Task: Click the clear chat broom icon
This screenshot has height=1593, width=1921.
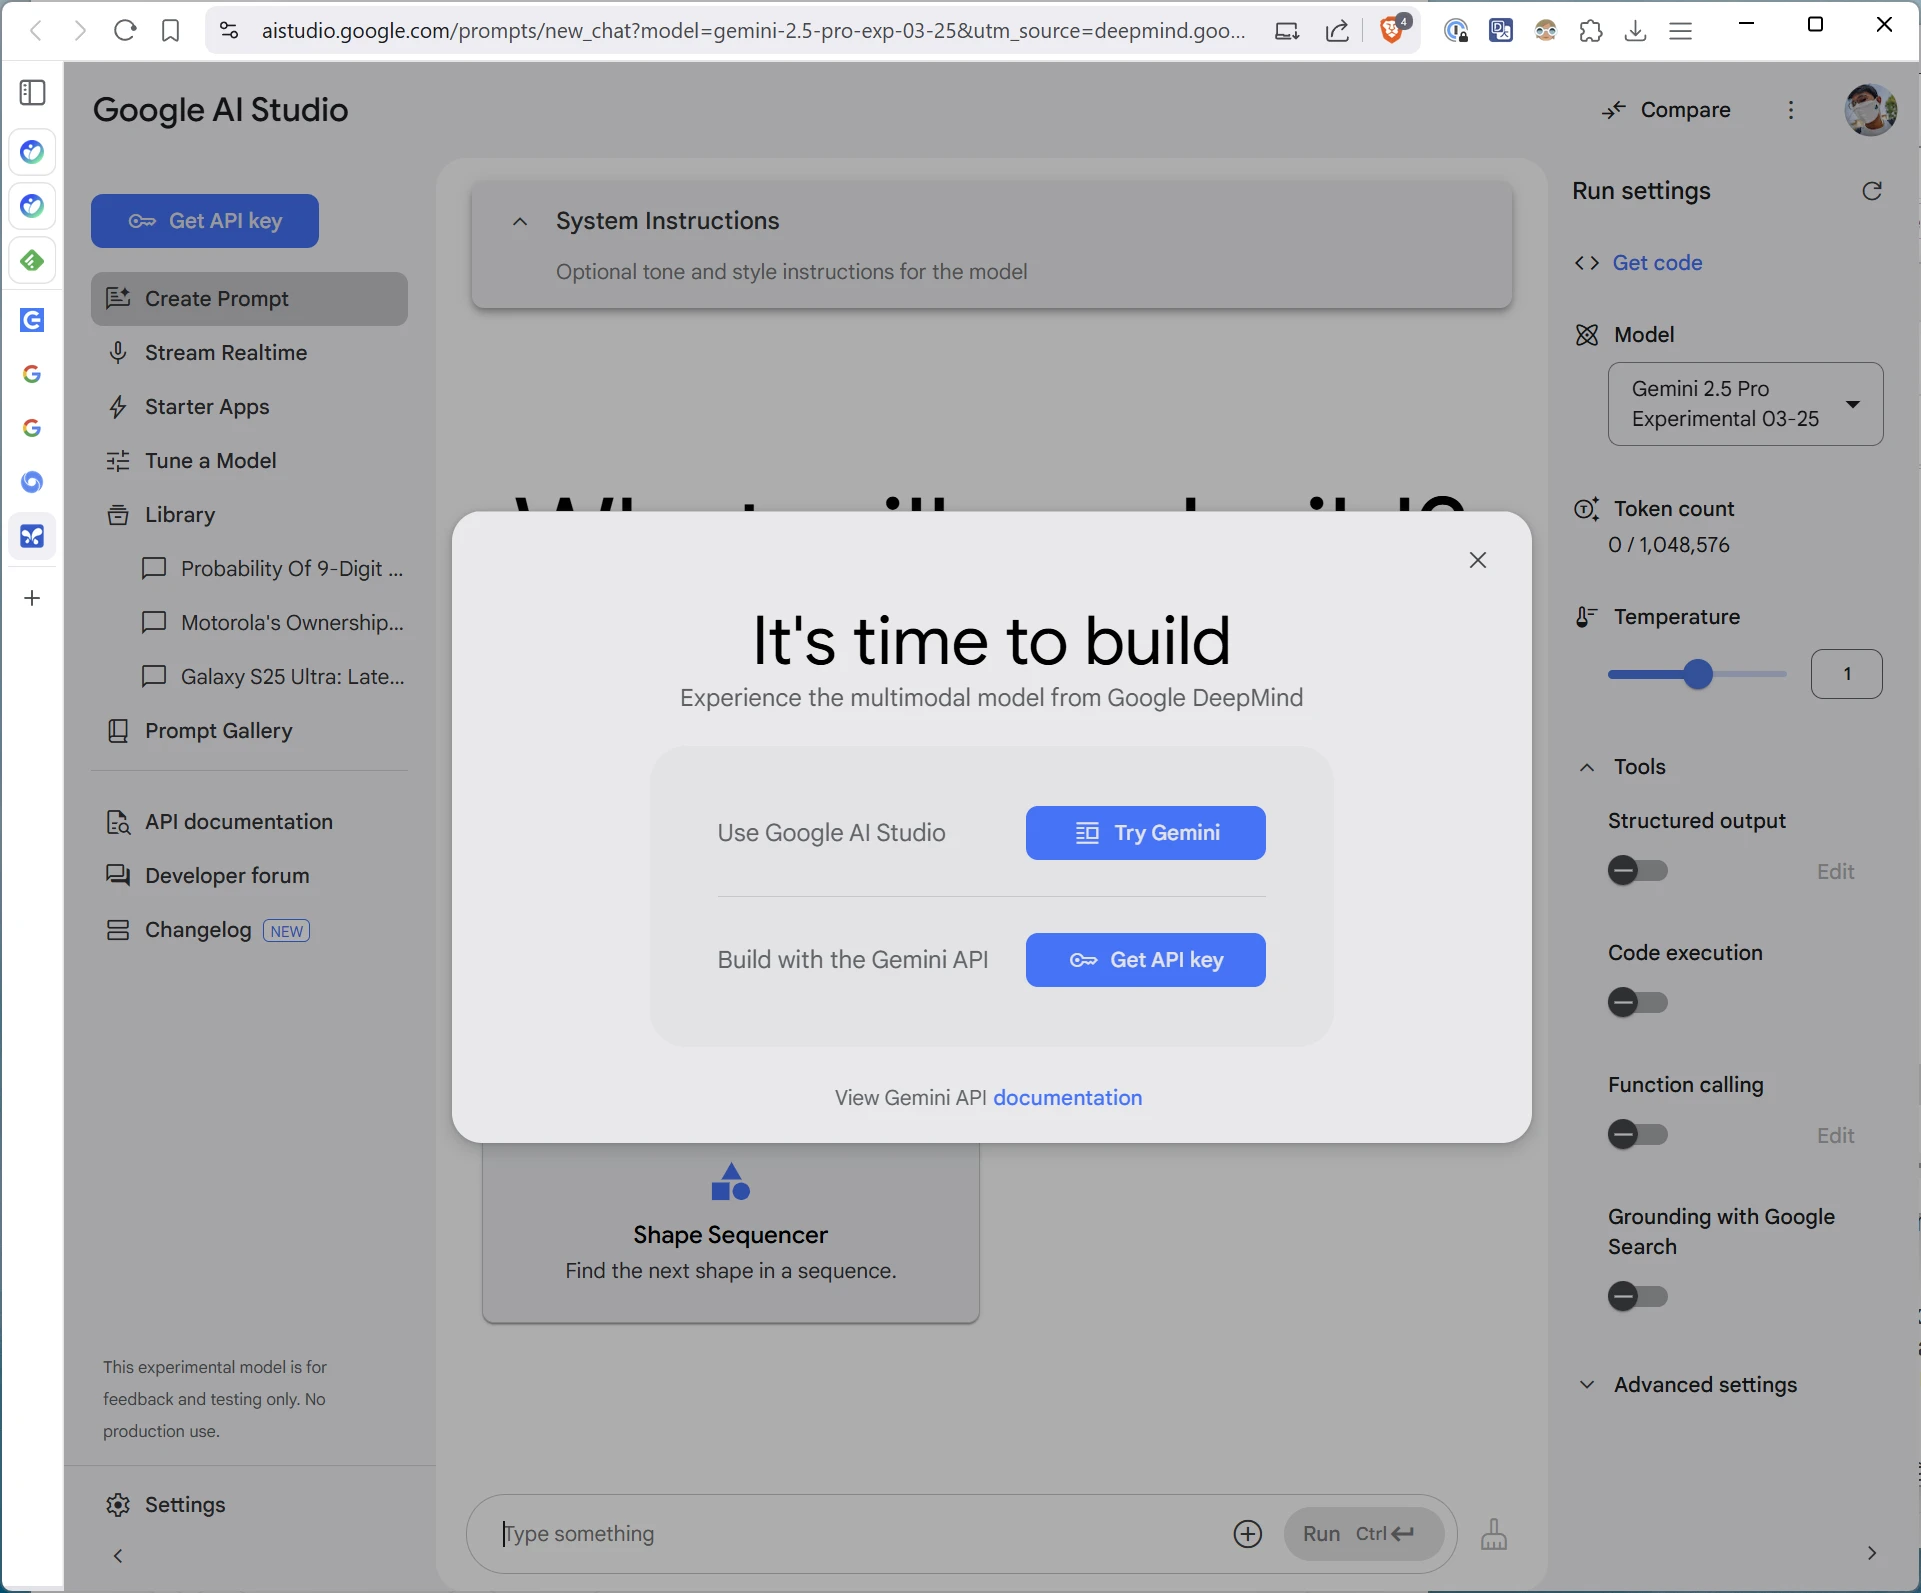Action: [1494, 1534]
